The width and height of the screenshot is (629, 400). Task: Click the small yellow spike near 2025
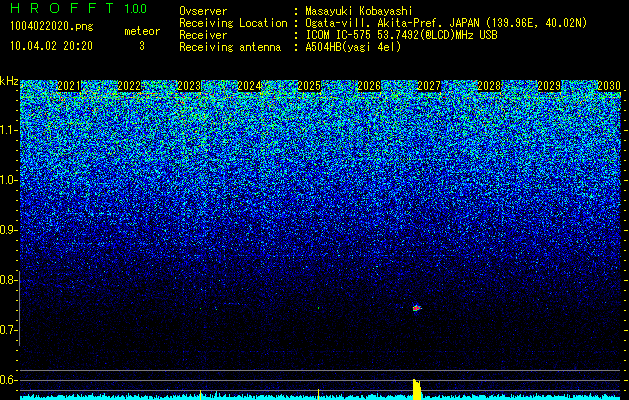click(x=319, y=394)
